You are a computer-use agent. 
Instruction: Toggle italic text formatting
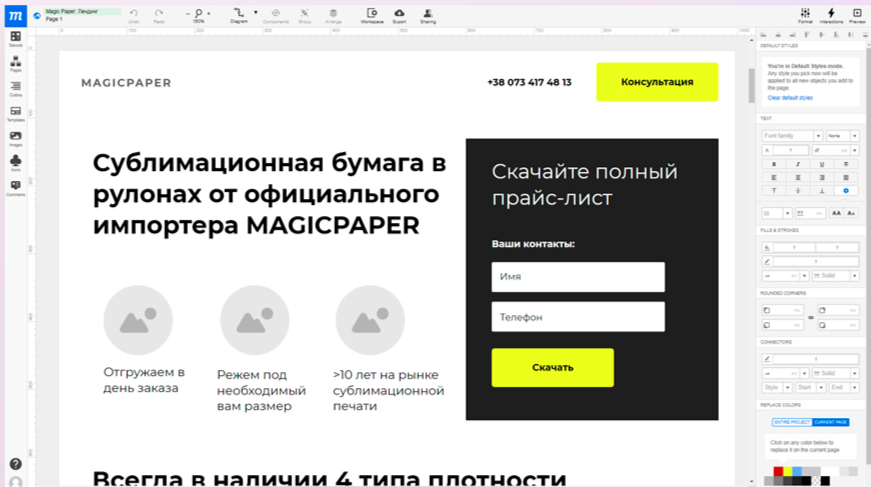797,164
